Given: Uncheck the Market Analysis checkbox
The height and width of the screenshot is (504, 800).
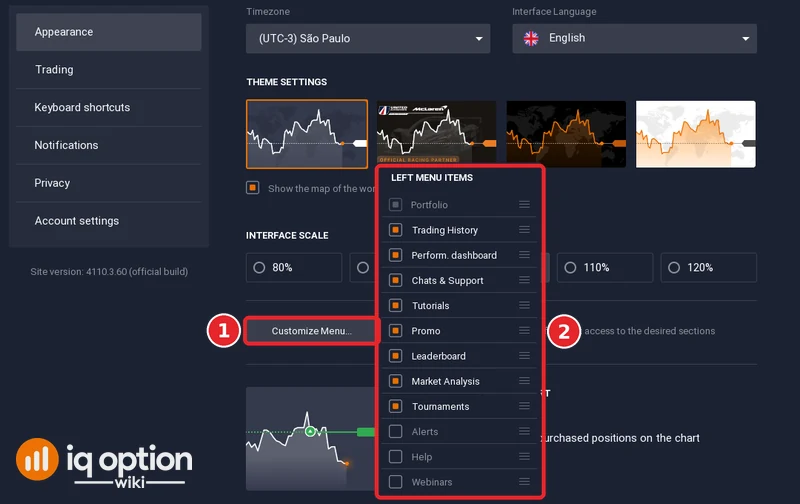Looking at the screenshot, I should pos(395,381).
